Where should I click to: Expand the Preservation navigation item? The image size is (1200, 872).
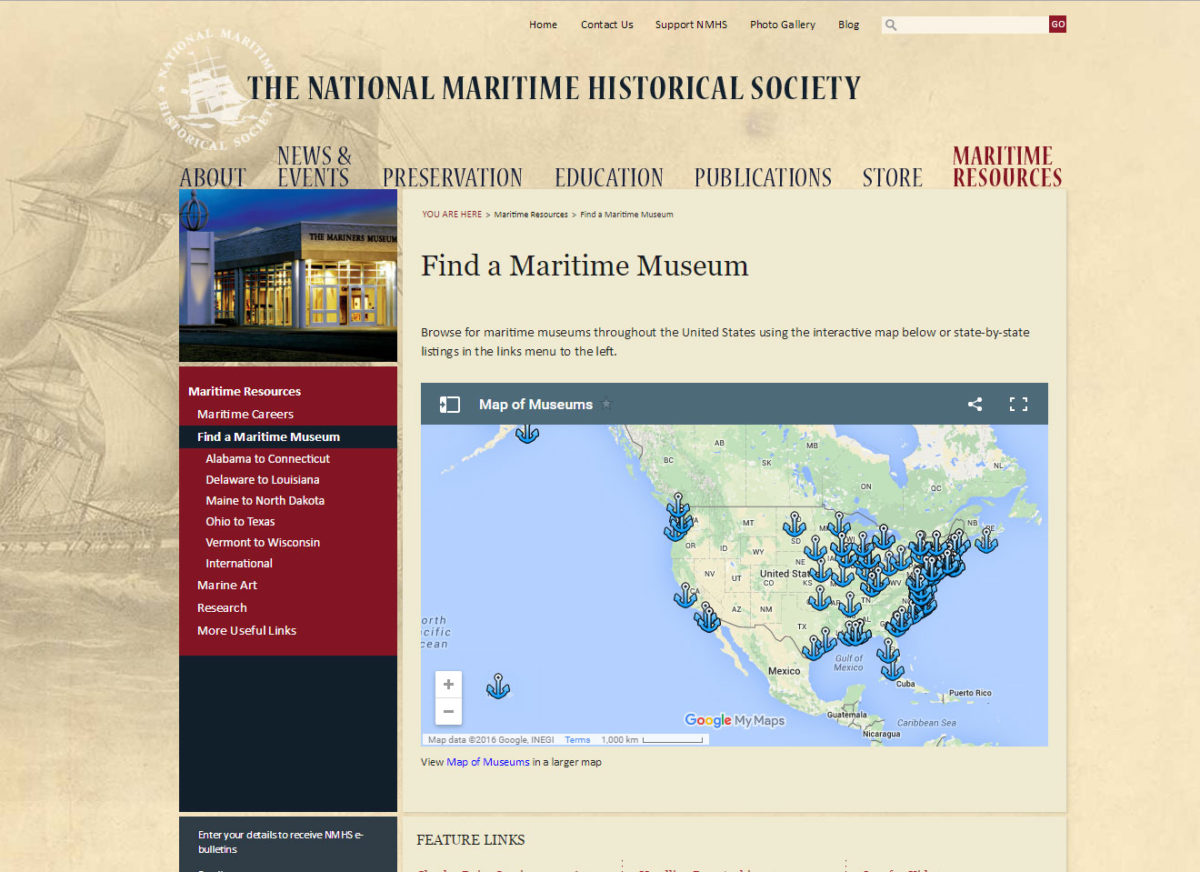coord(452,177)
